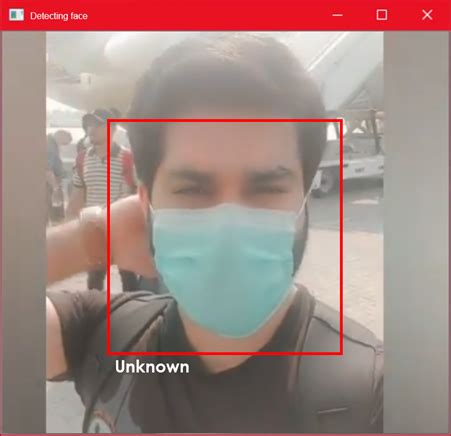Click the bottom edge of the red detection box
The height and width of the screenshot is (436, 451).
[225, 353]
